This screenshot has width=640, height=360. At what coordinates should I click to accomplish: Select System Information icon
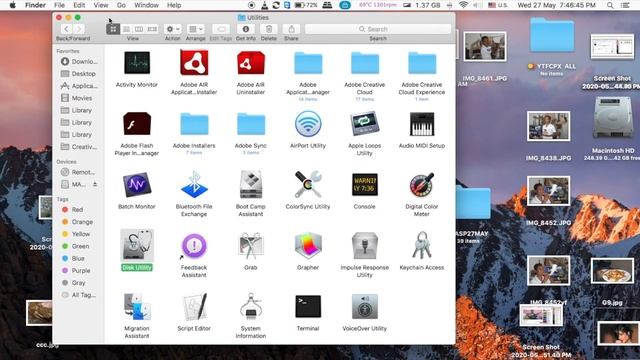point(251,307)
